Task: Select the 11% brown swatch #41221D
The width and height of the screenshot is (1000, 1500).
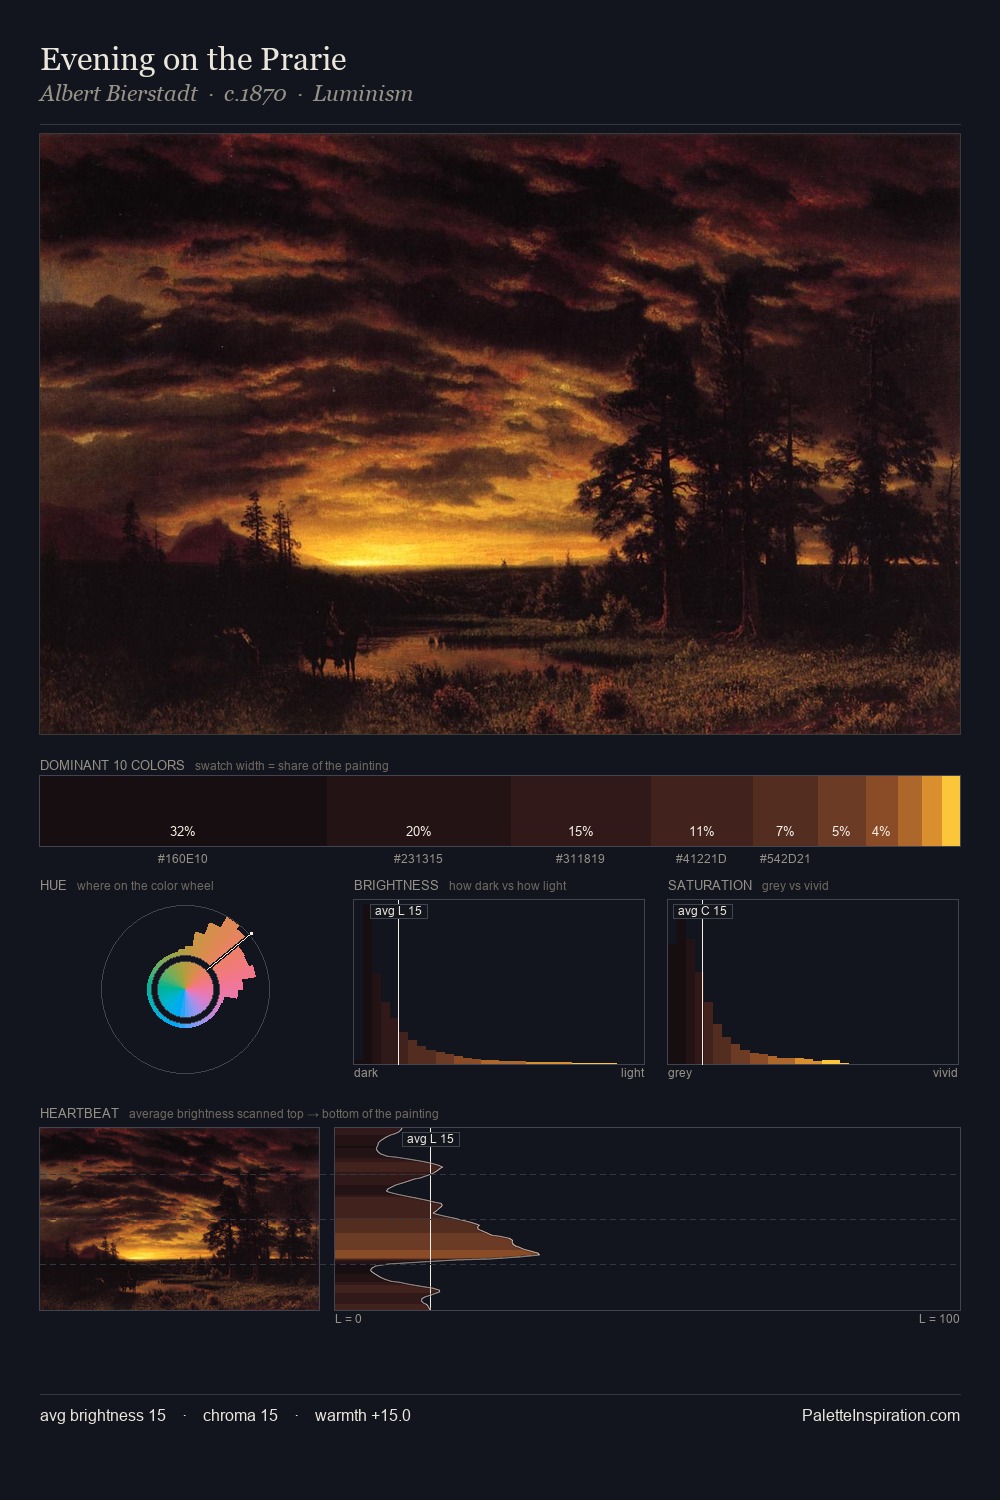Action: point(702,811)
